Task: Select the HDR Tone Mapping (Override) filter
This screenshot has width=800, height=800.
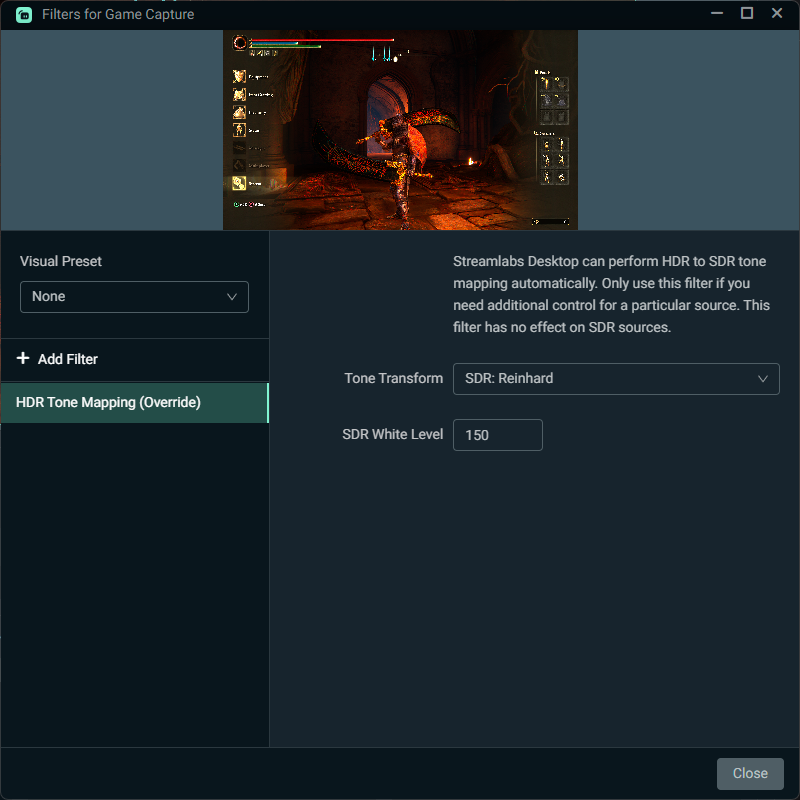Action: (x=134, y=403)
